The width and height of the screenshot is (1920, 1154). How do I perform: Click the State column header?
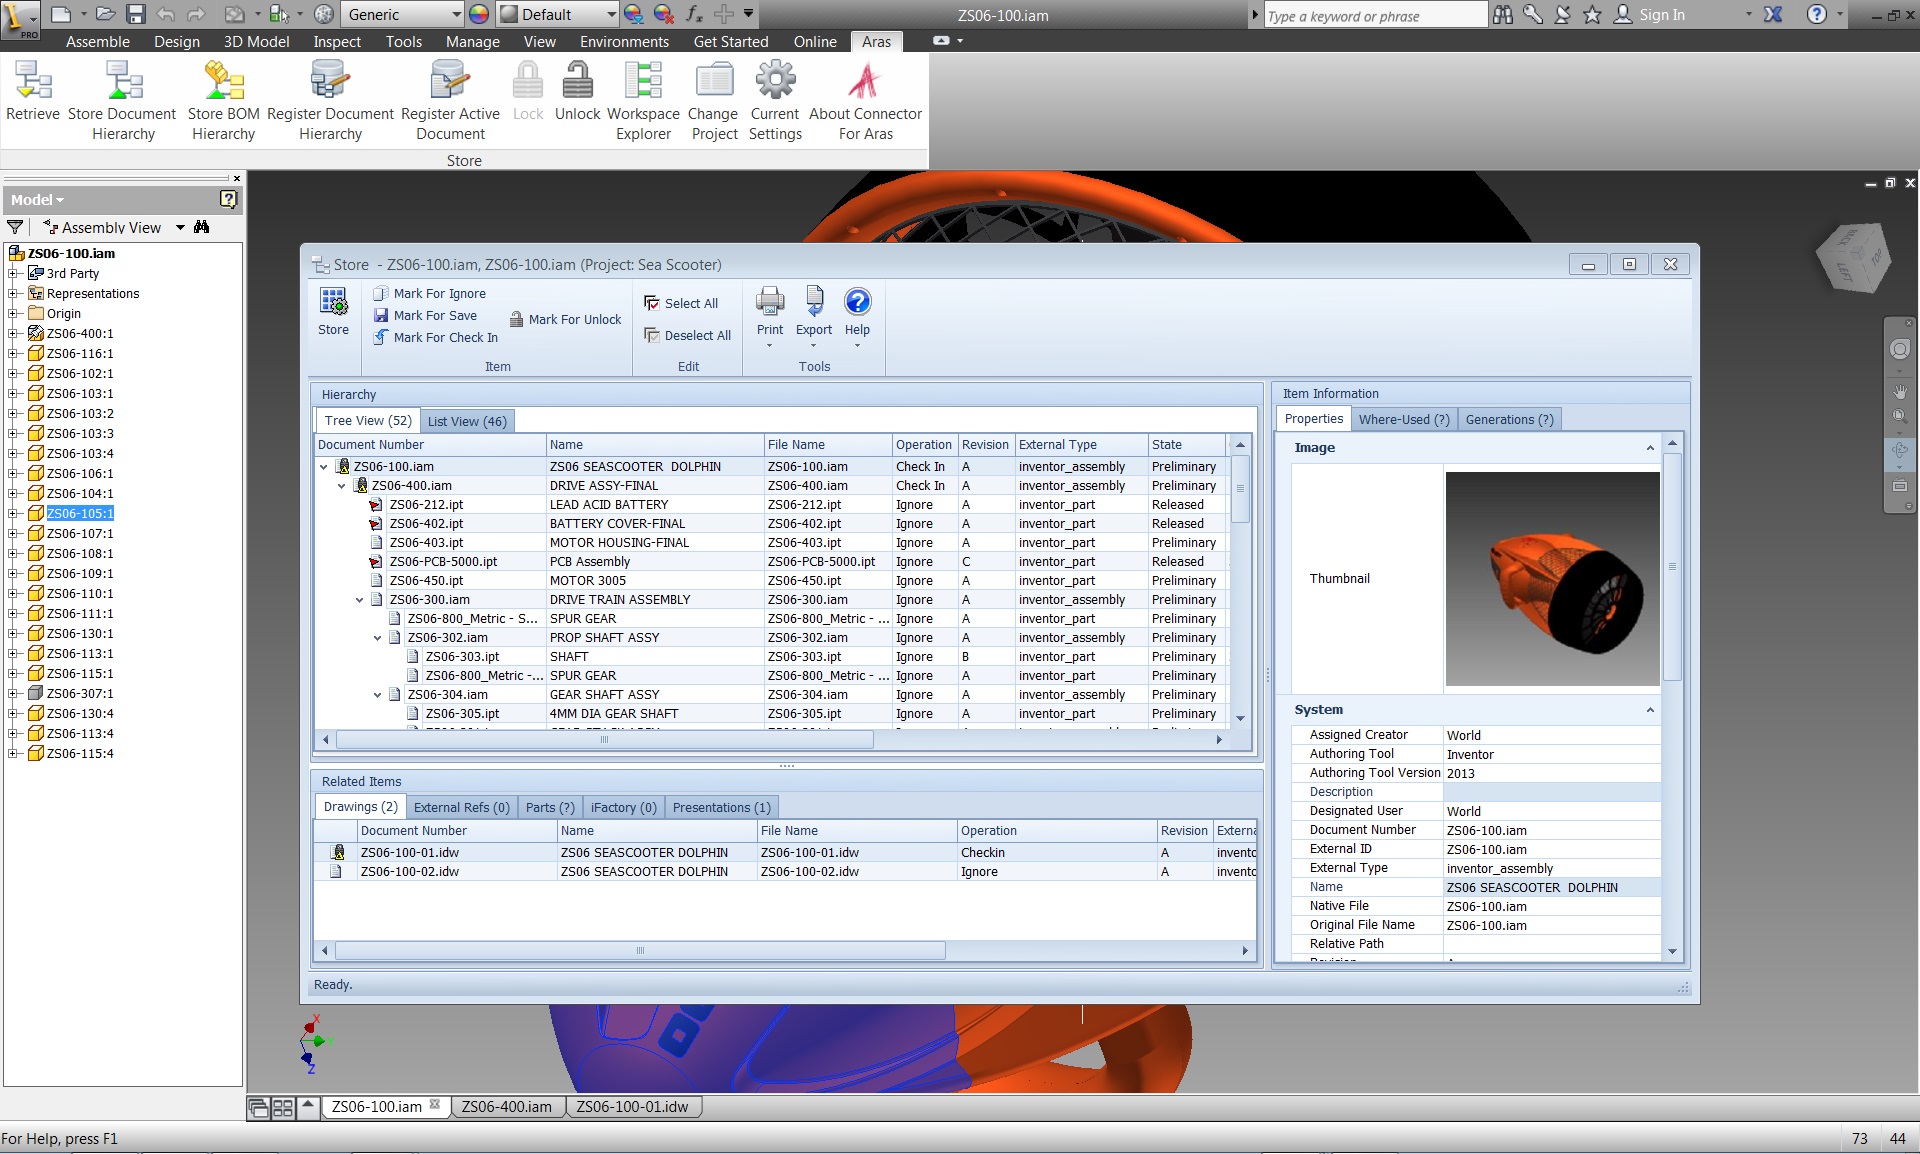[x=1186, y=445]
